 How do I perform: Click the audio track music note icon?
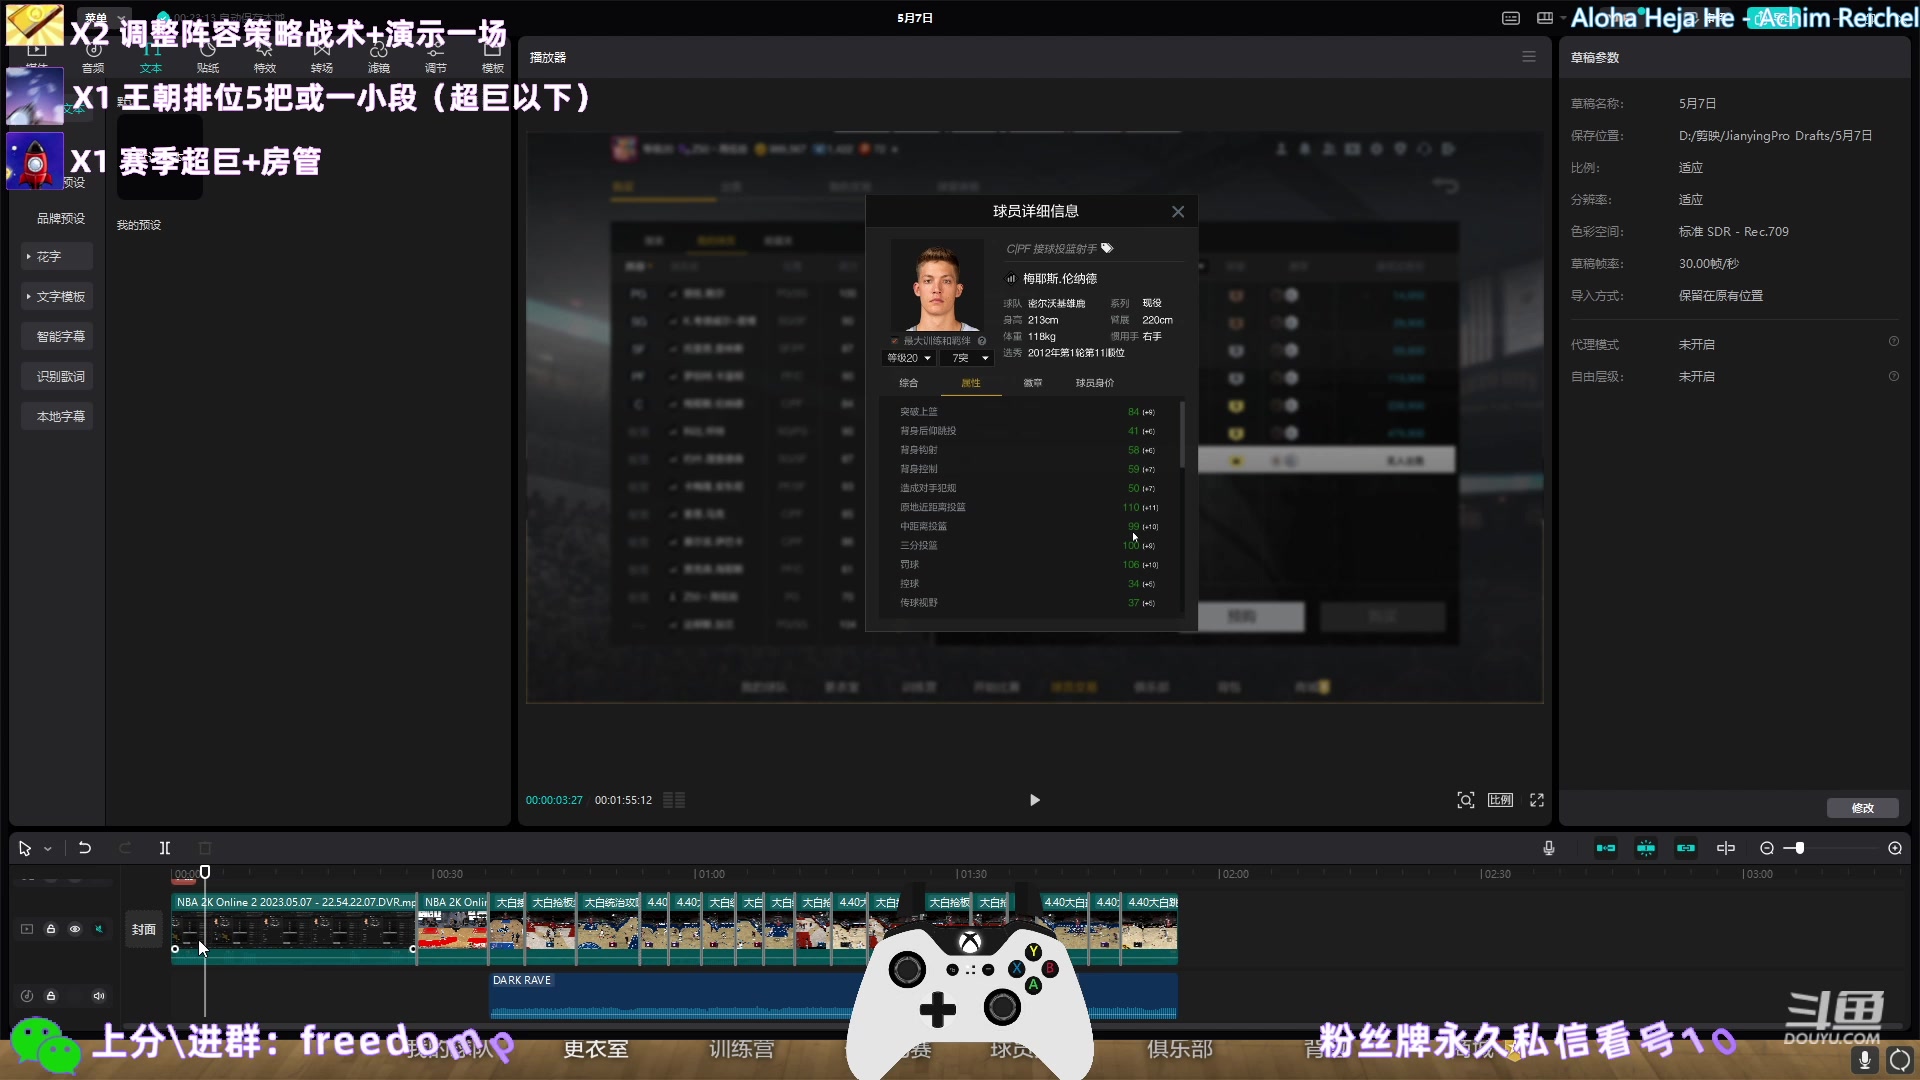point(27,996)
